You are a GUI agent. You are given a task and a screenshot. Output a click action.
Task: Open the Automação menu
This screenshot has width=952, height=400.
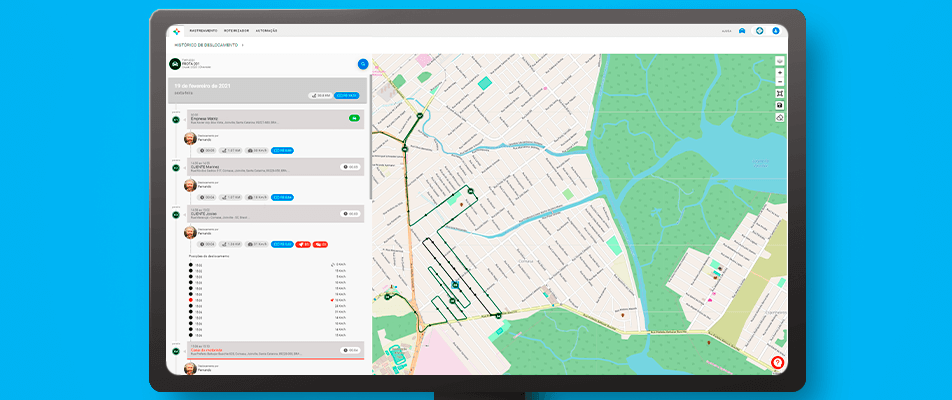[x=267, y=31]
